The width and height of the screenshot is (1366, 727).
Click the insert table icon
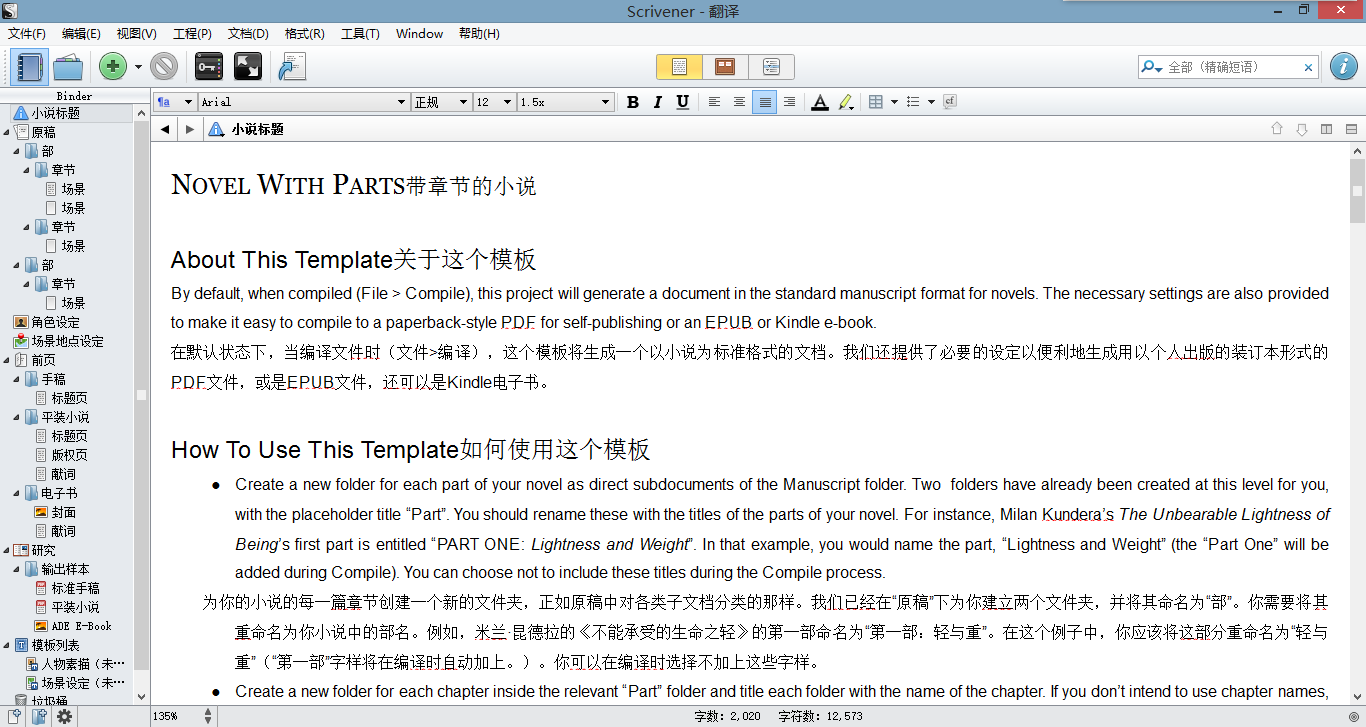point(876,102)
